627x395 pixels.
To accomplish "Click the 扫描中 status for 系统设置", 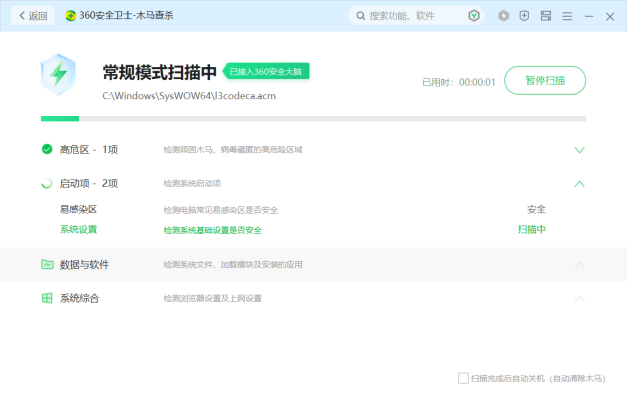I will pyautogui.click(x=531, y=229).
